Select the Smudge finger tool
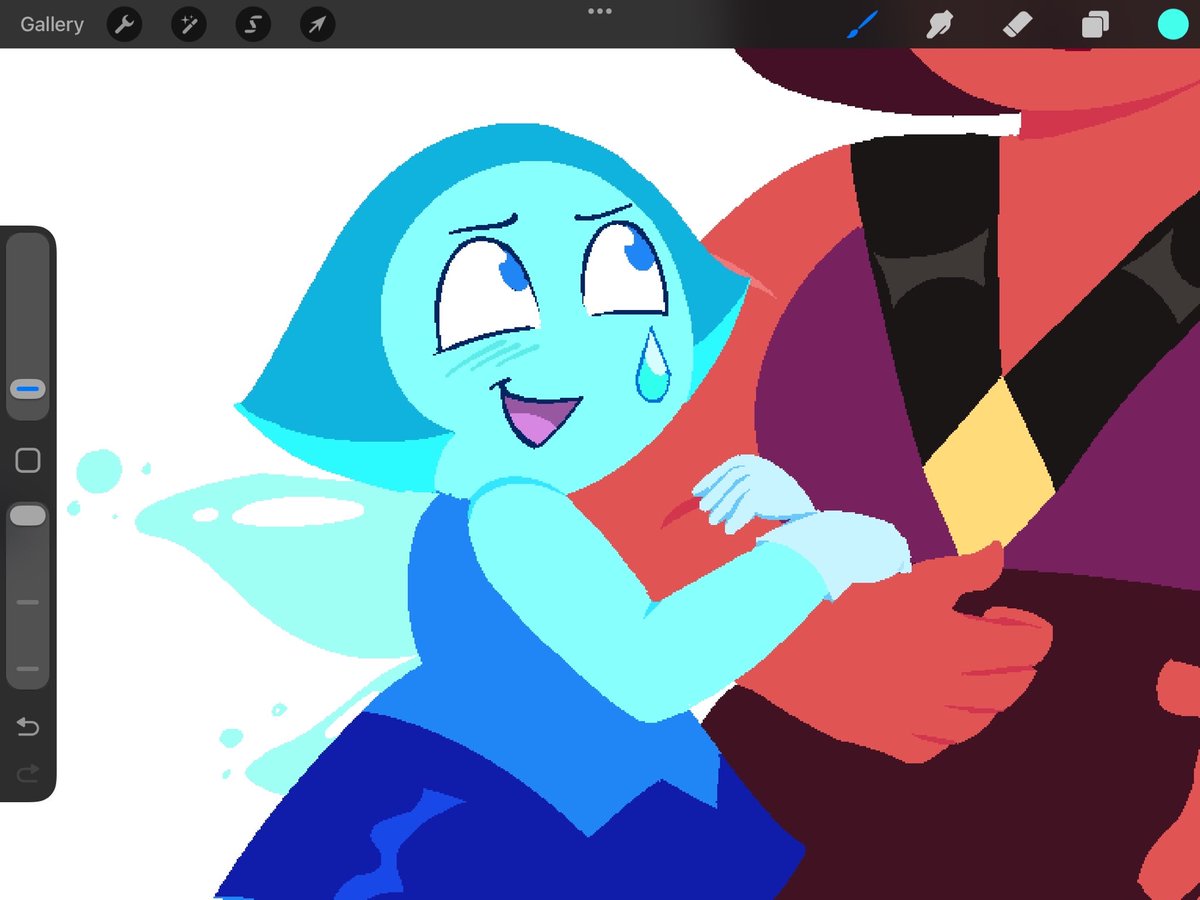The height and width of the screenshot is (900, 1200). pos(939,24)
